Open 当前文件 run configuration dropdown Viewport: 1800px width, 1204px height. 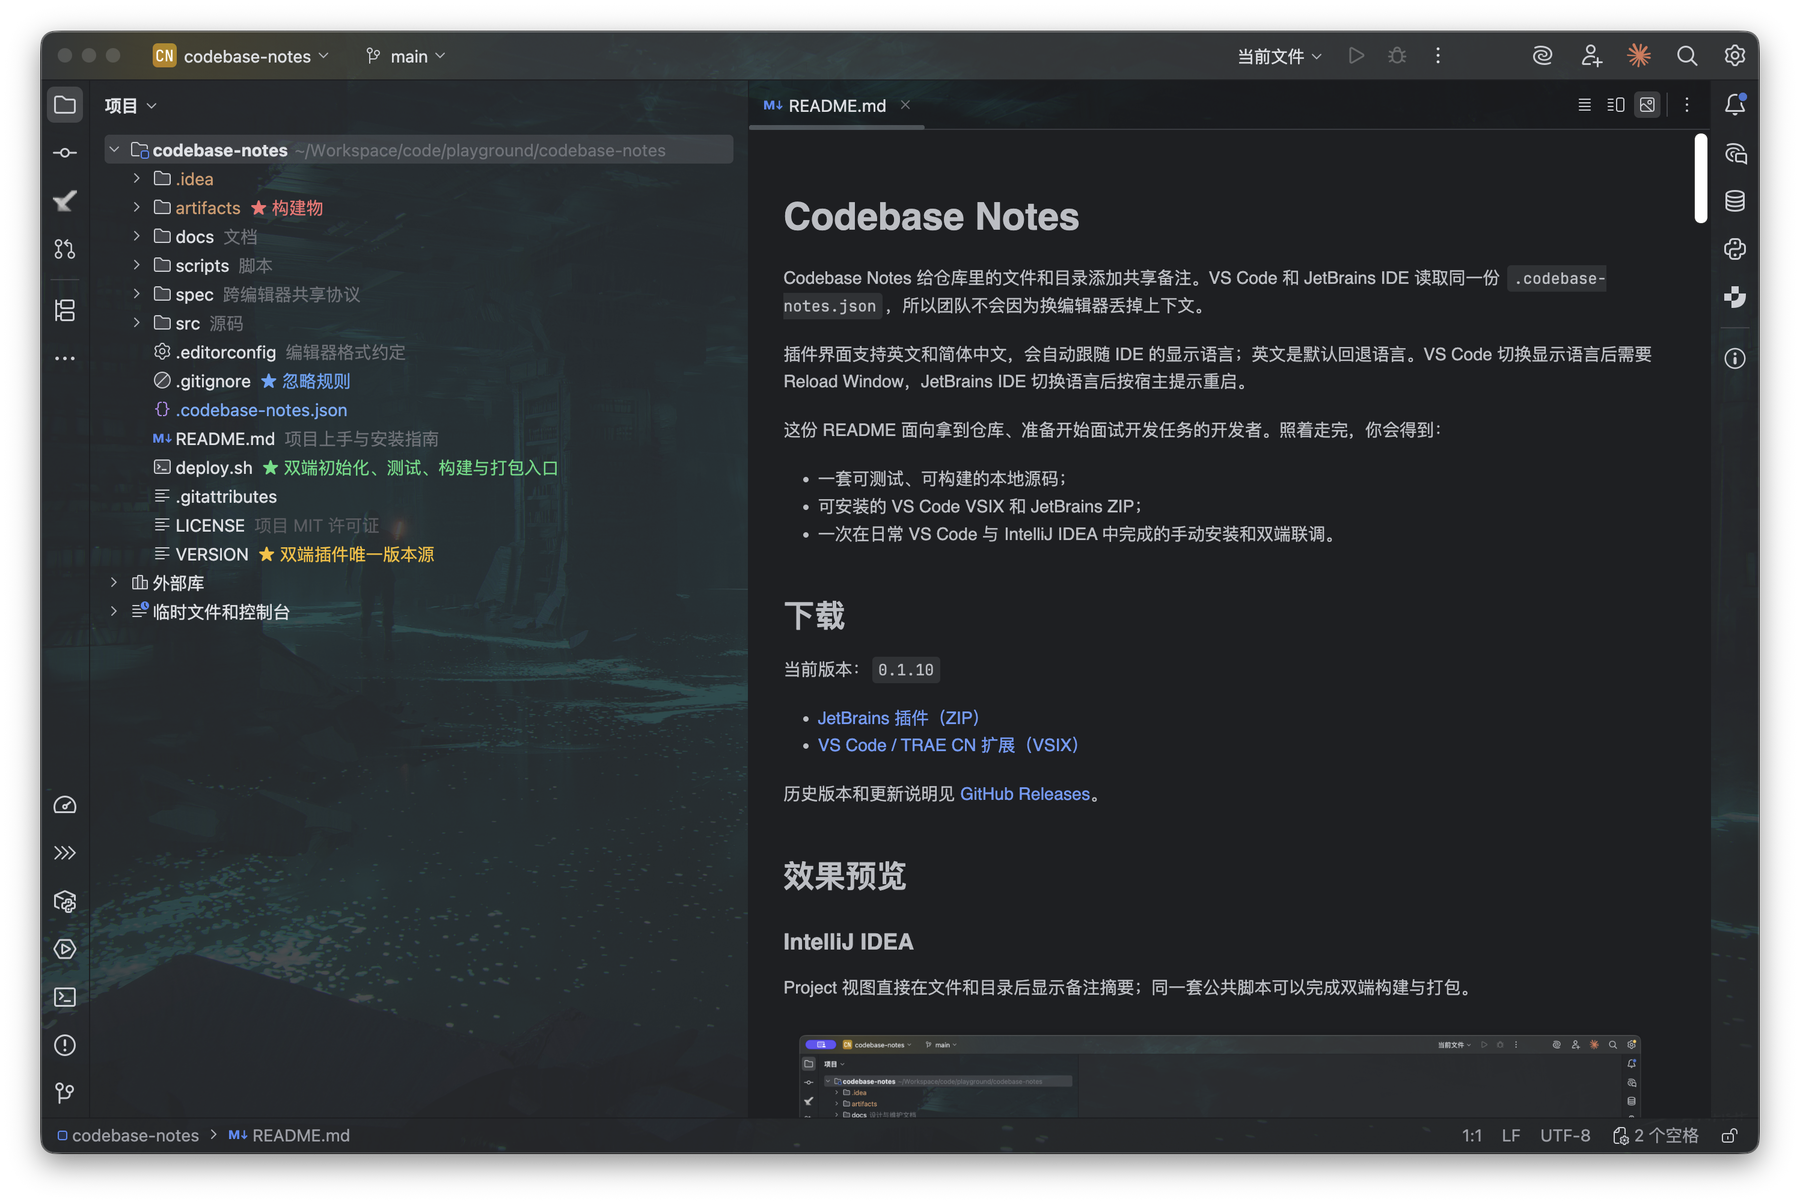click(x=1279, y=56)
